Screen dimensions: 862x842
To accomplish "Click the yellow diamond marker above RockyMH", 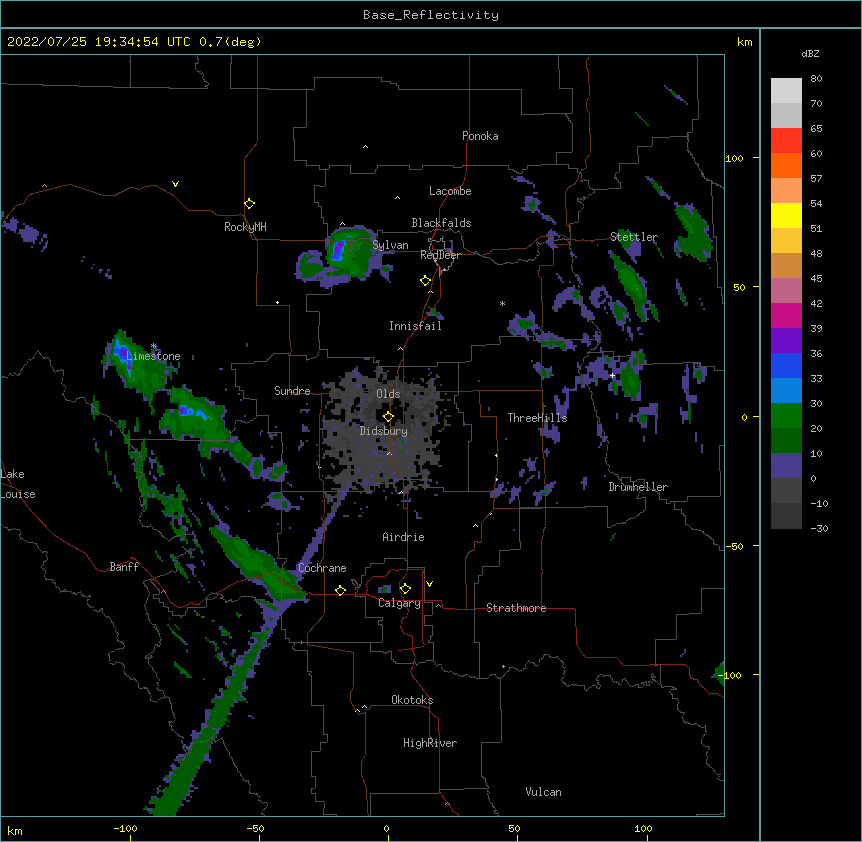I will (x=250, y=204).
